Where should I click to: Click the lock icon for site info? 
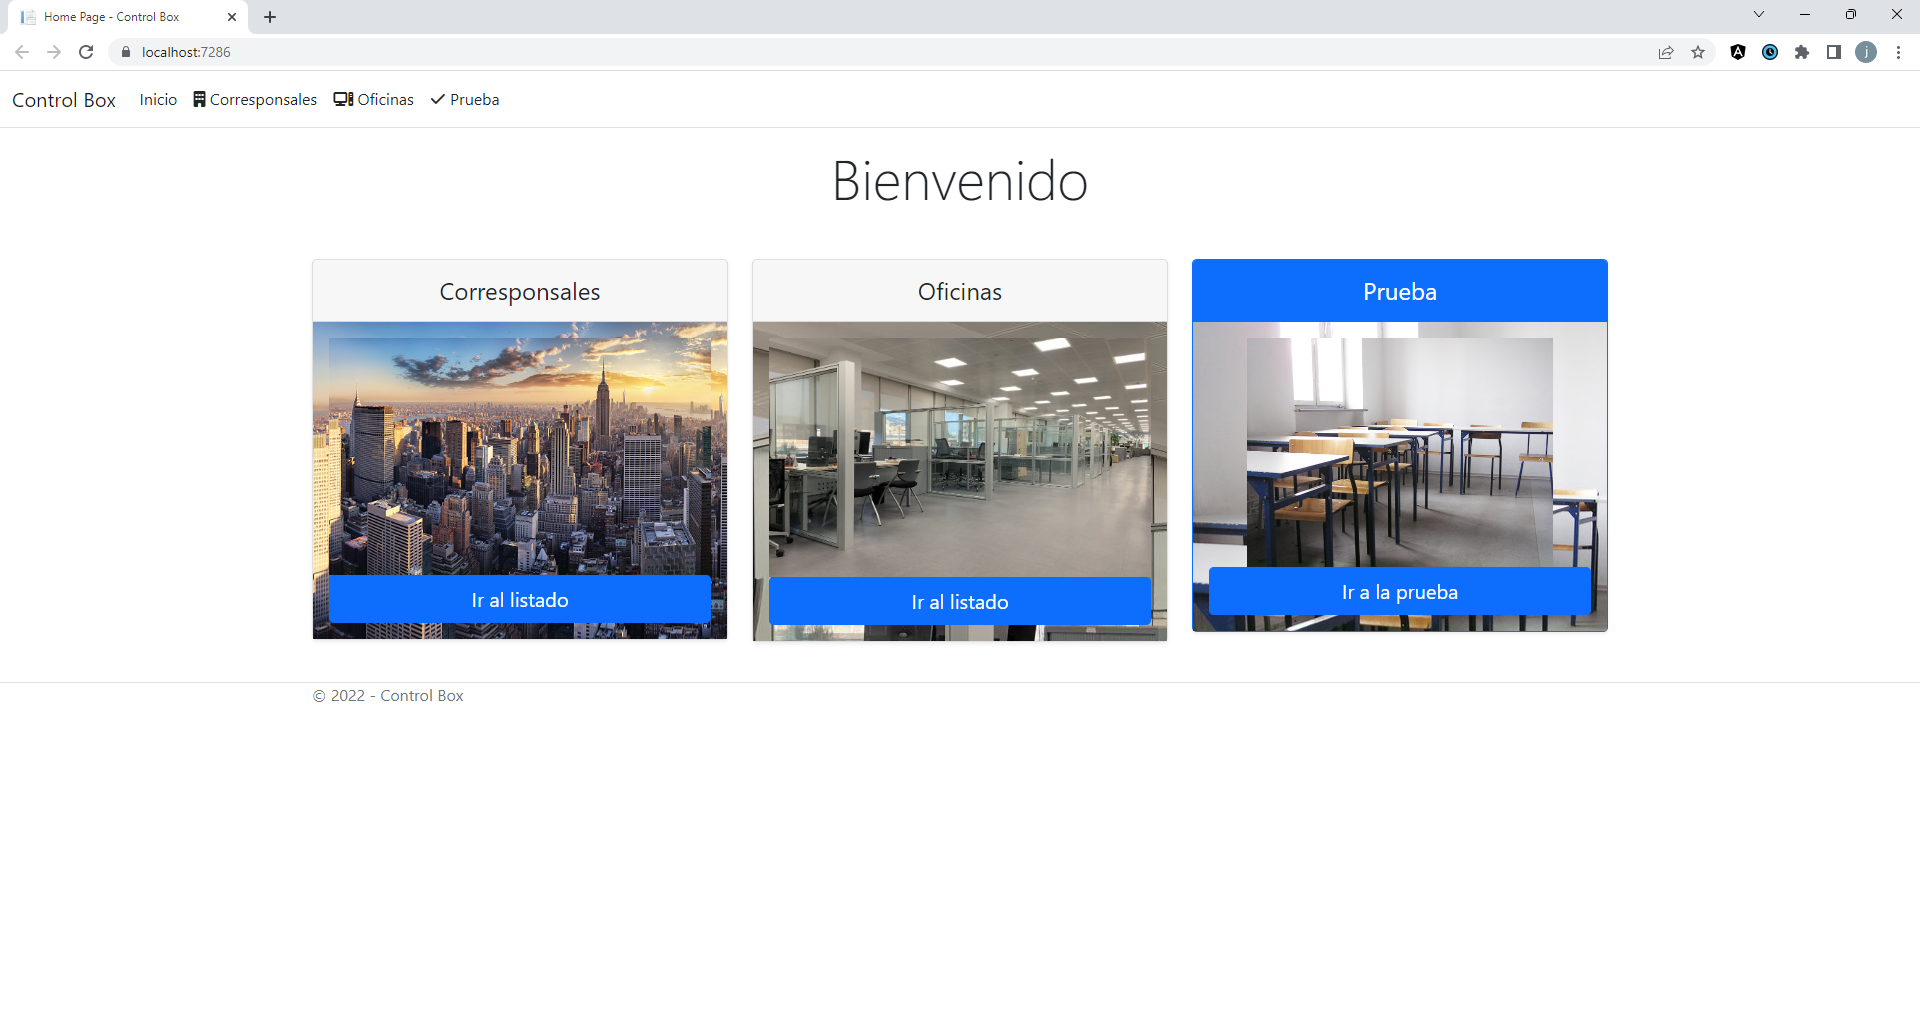(x=126, y=51)
